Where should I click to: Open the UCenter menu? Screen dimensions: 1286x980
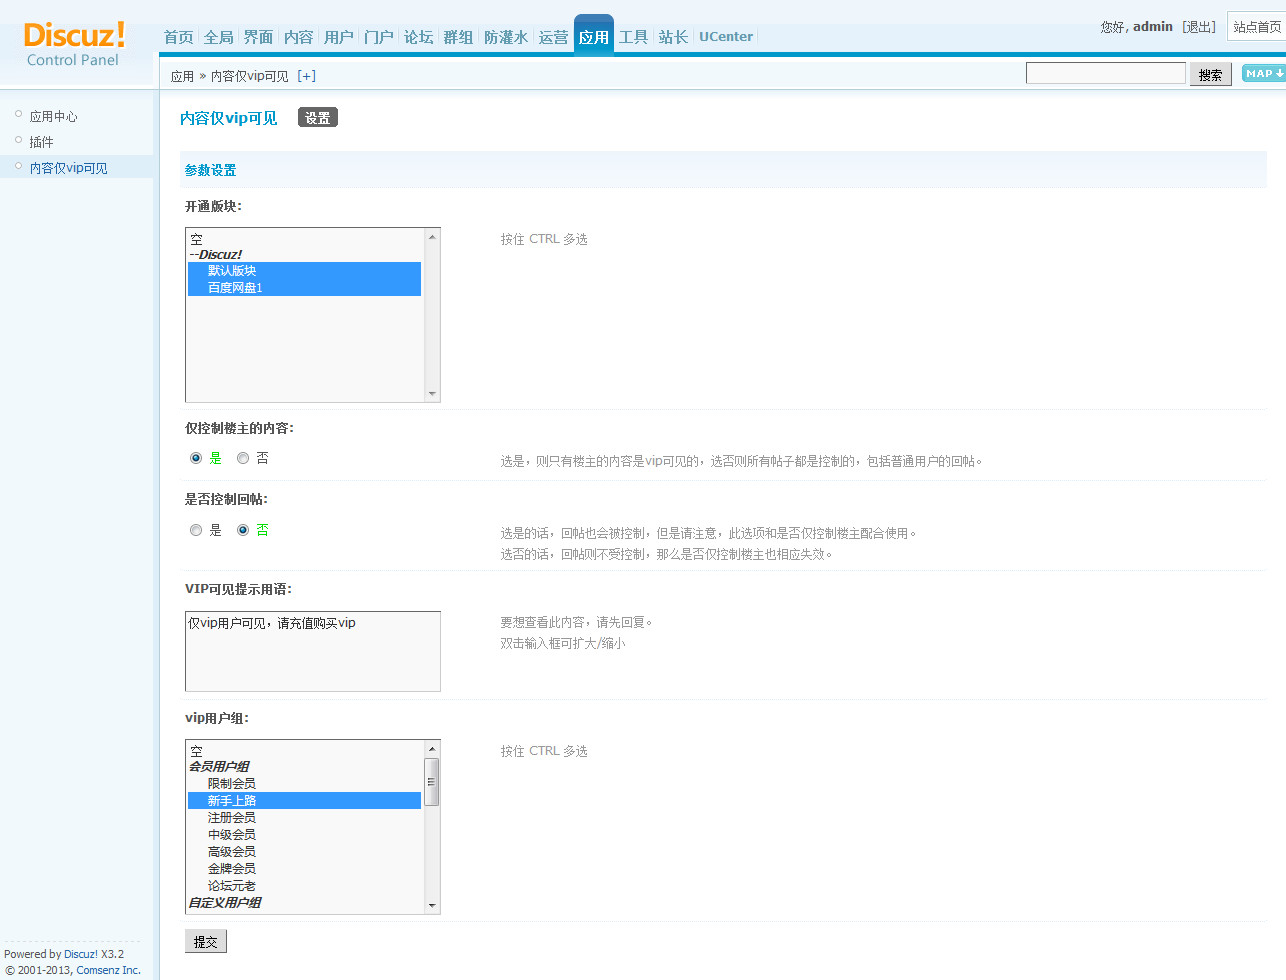[x=726, y=37]
